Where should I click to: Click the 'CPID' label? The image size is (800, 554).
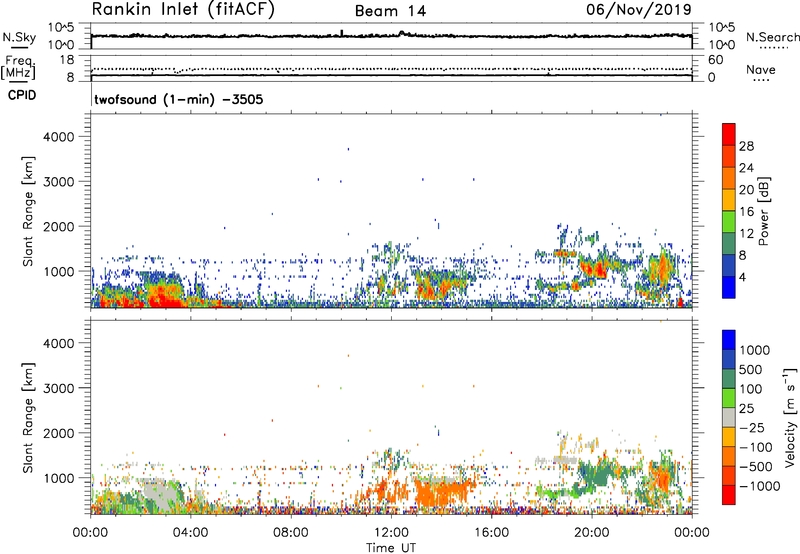pos(22,95)
